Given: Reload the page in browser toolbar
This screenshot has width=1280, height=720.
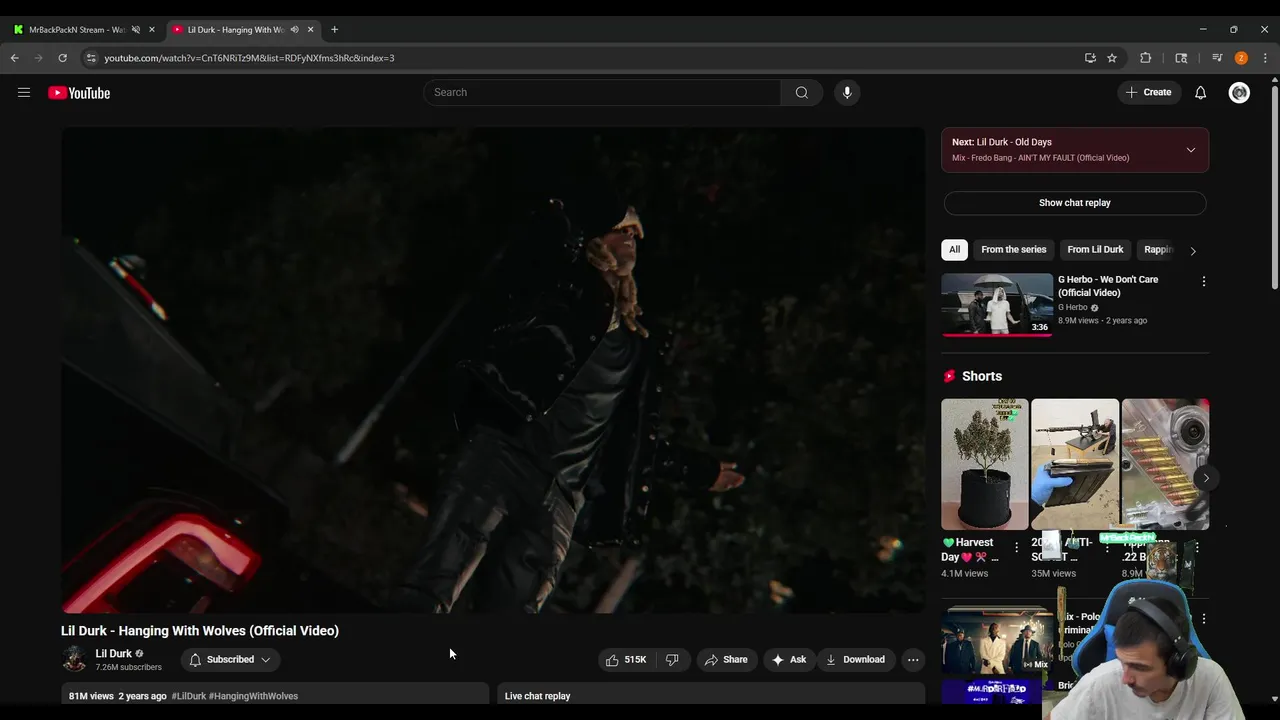Looking at the screenshot, I should point(62,58).
